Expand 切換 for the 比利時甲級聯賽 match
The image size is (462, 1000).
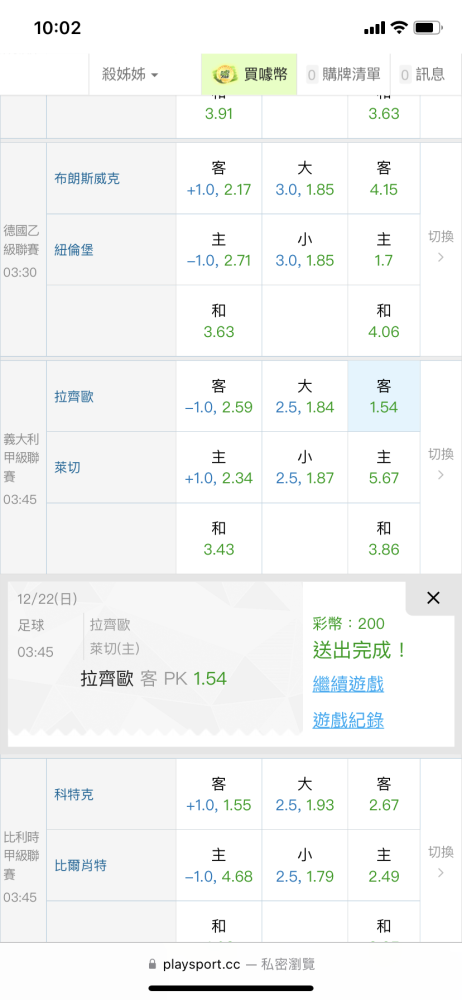tap(441, 861)
